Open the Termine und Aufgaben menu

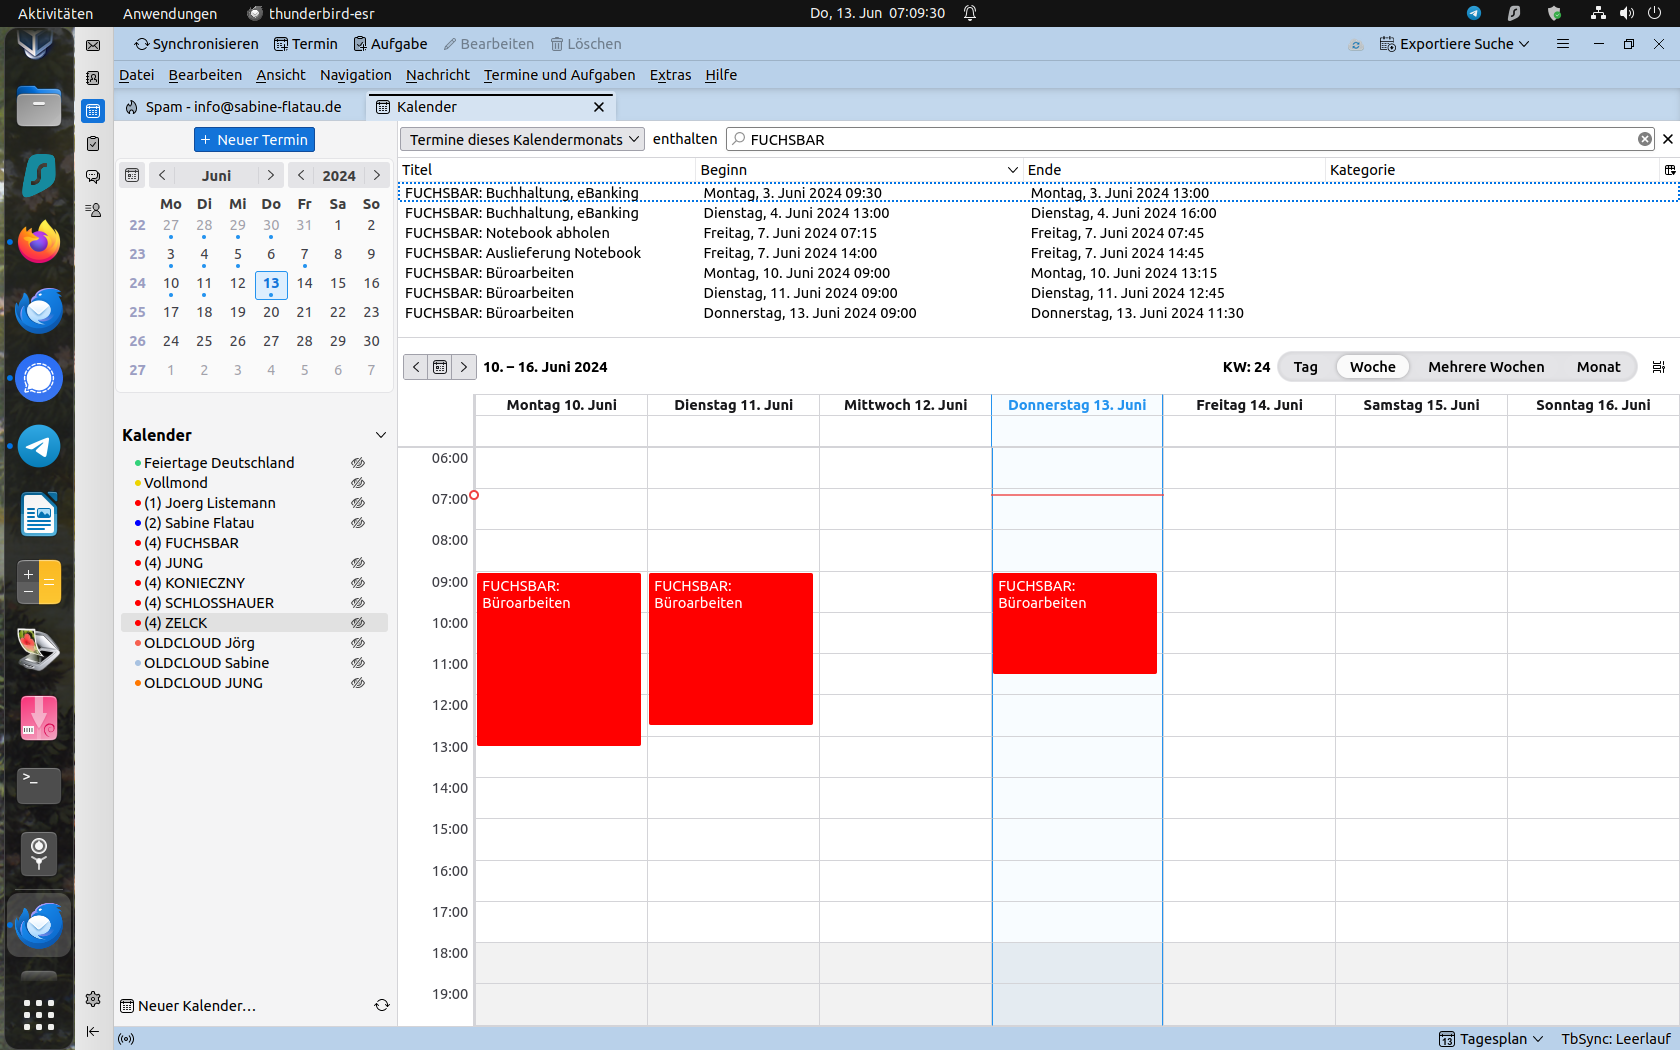point(559,75)
